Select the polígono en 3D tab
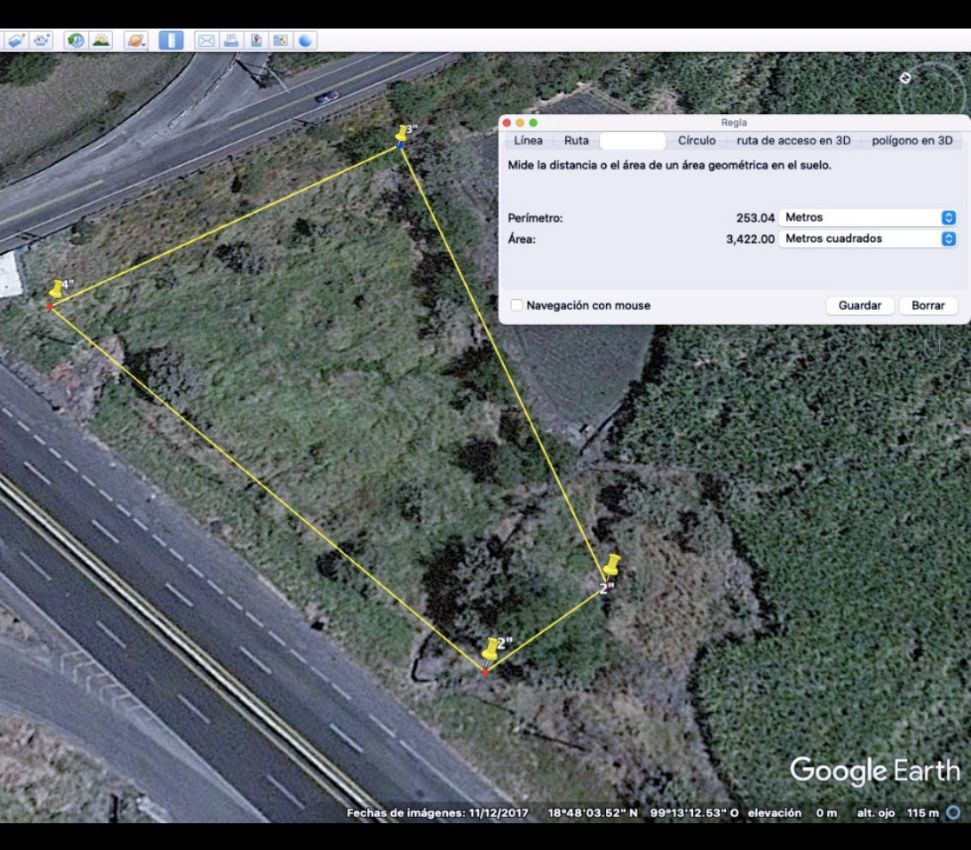 tap(912, 141)
